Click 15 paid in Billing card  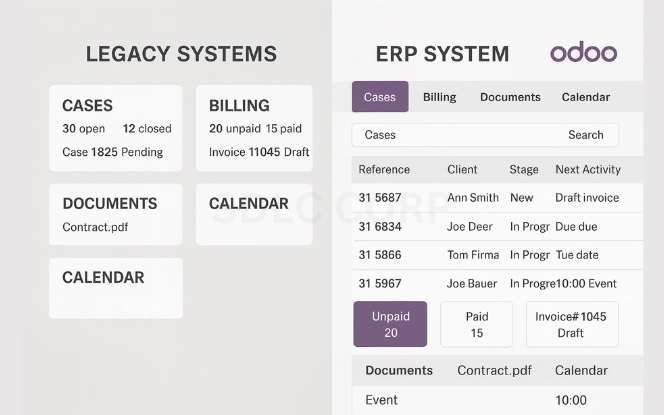click(x=284, y=129)
